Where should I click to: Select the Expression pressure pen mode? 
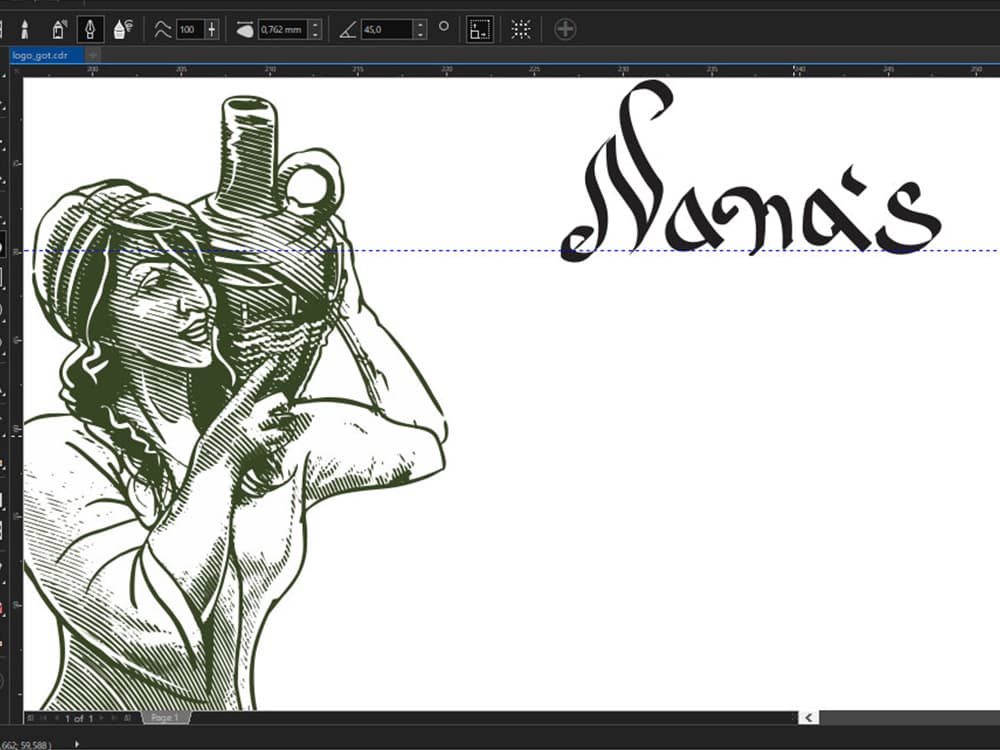[122, 29]
